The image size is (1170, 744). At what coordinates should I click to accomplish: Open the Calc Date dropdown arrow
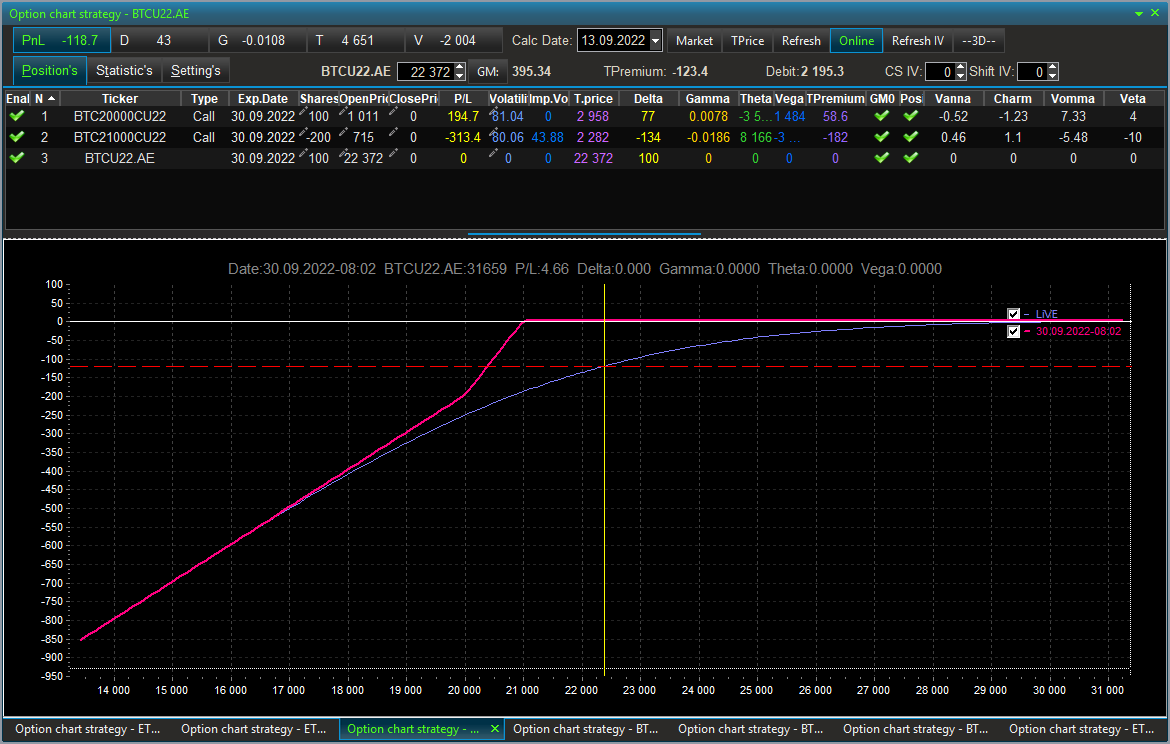[655, 40]
